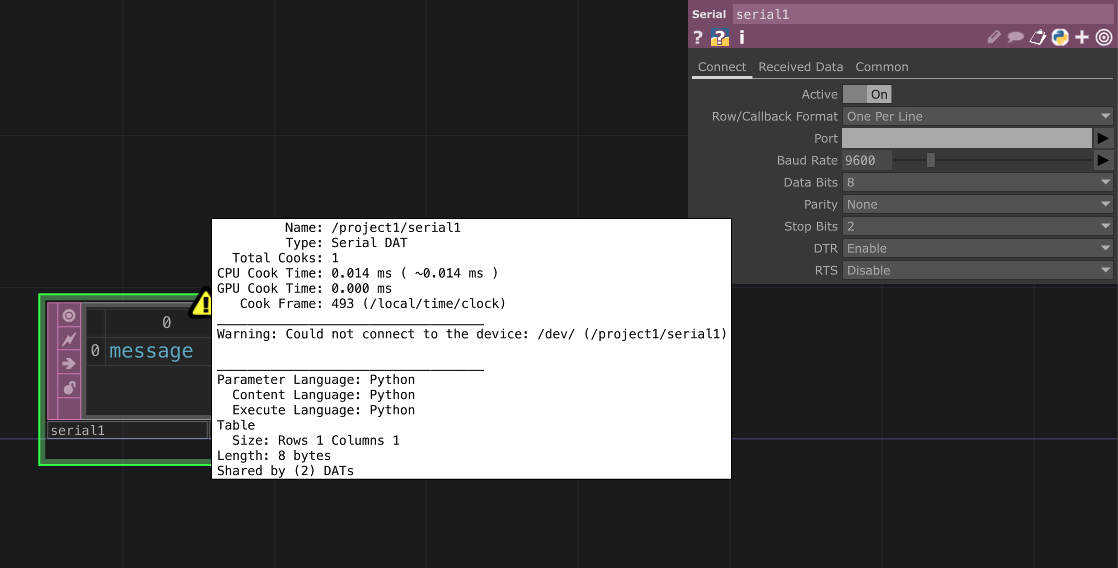This screenshot has width=1118, height=568.
Task: Click the copy parameters clipboard icon
Action: [x=1037, y=37]
